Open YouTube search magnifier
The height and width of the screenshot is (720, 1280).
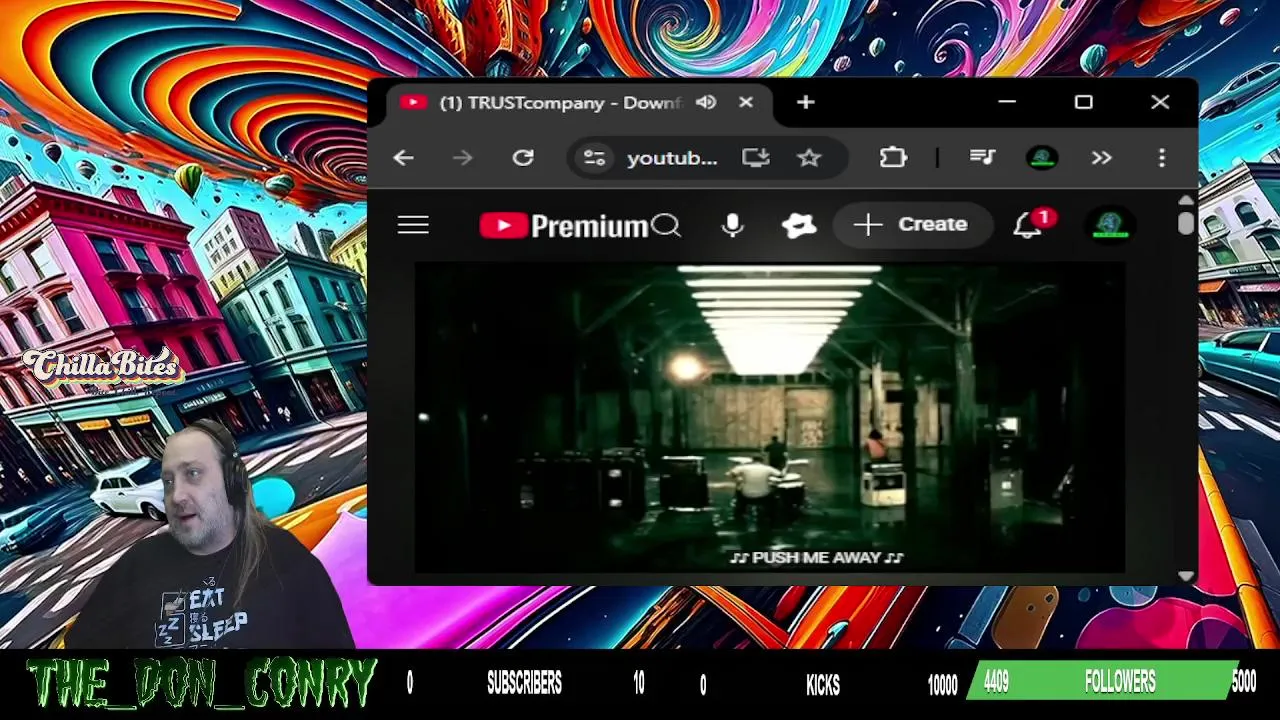[666, 226]
